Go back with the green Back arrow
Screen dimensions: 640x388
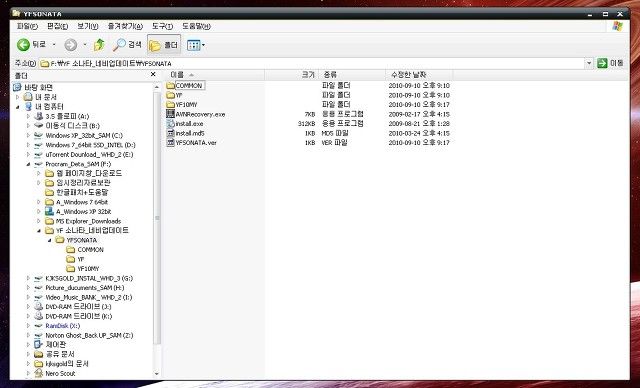pos(23,44)
